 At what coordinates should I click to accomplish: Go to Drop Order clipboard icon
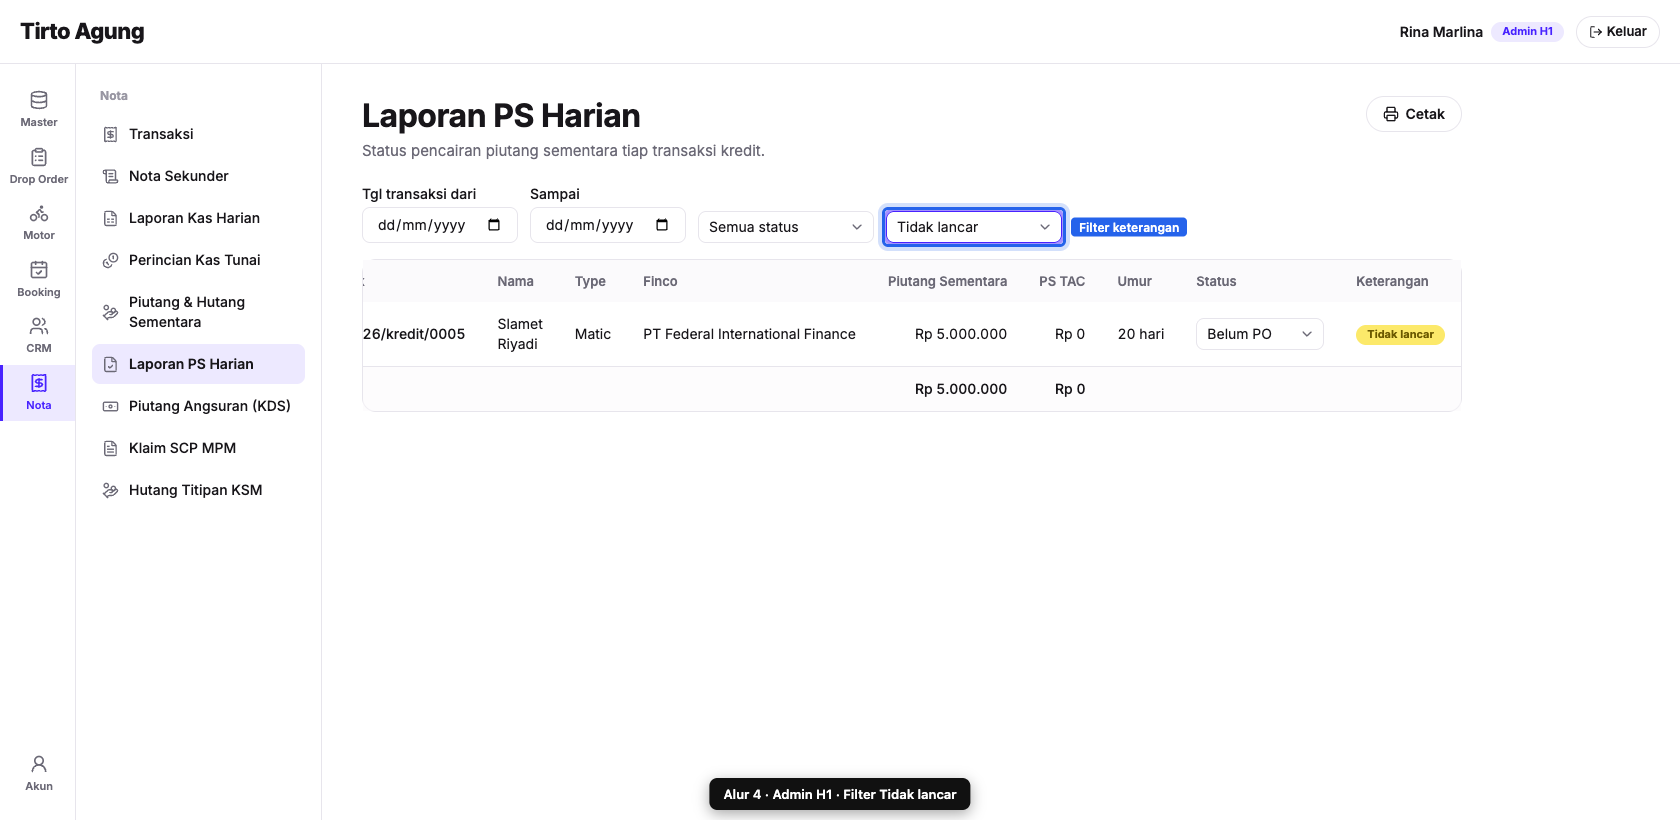pos(39,157)
